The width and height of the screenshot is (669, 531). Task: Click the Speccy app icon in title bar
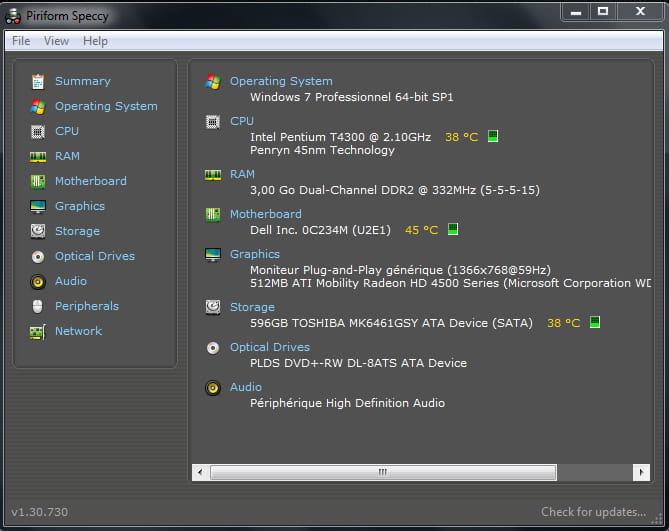pyautogui.click(x=13, y=16)
